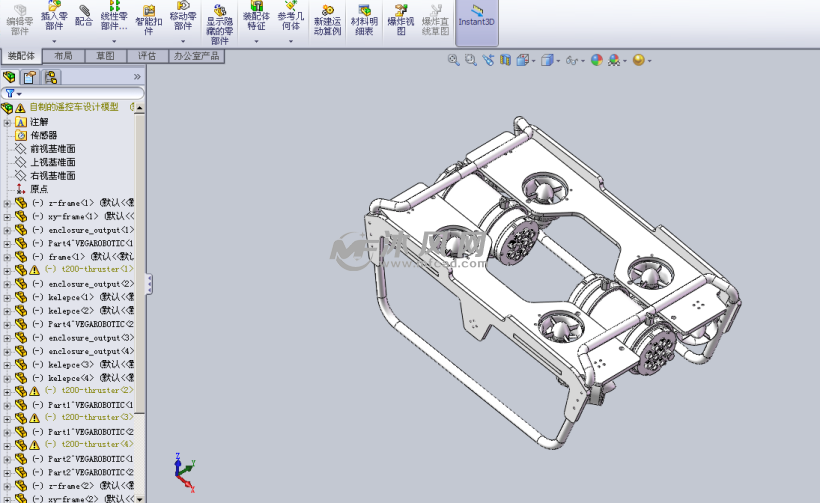This screenshot has width=820, height=503.
Task: Expand the z-frame<1> component node
Action: point(7,203)
